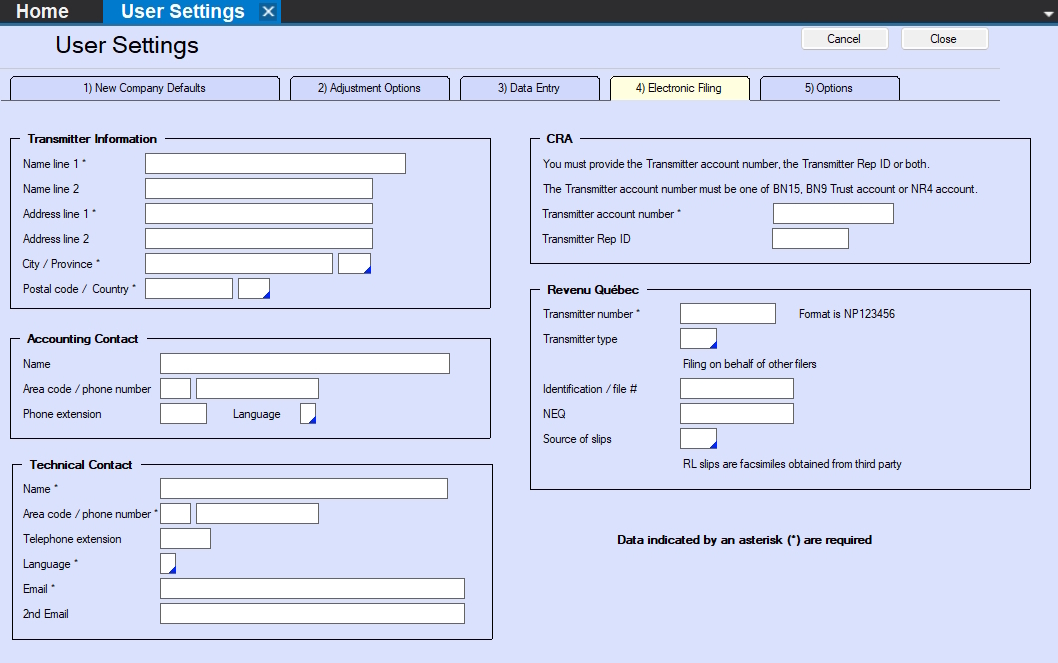The width and height of the screenshot is (1058, 663).
Task: Click the Close button
Action: [x=944, y=39]
